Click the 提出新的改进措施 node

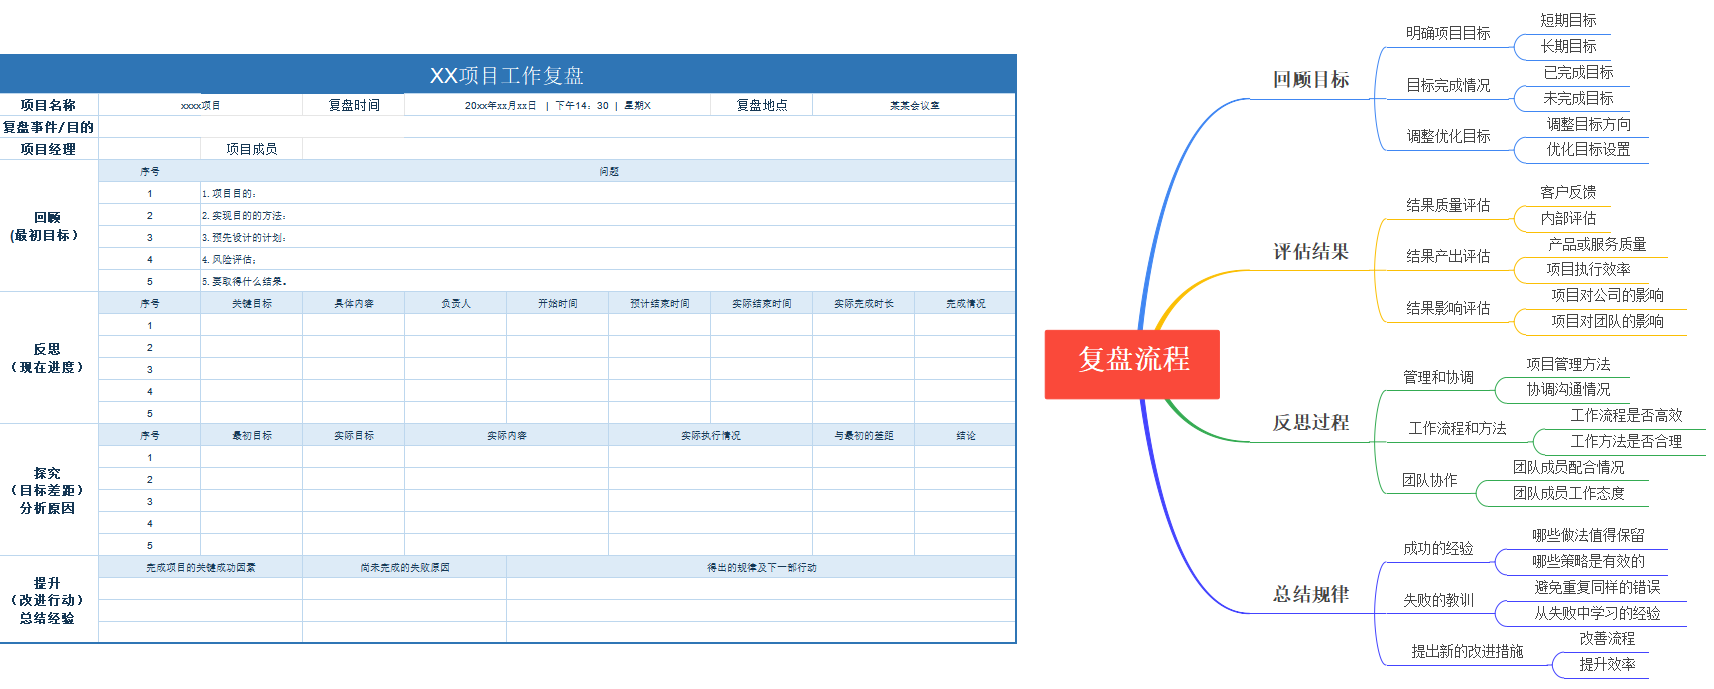coord(1466,651)
